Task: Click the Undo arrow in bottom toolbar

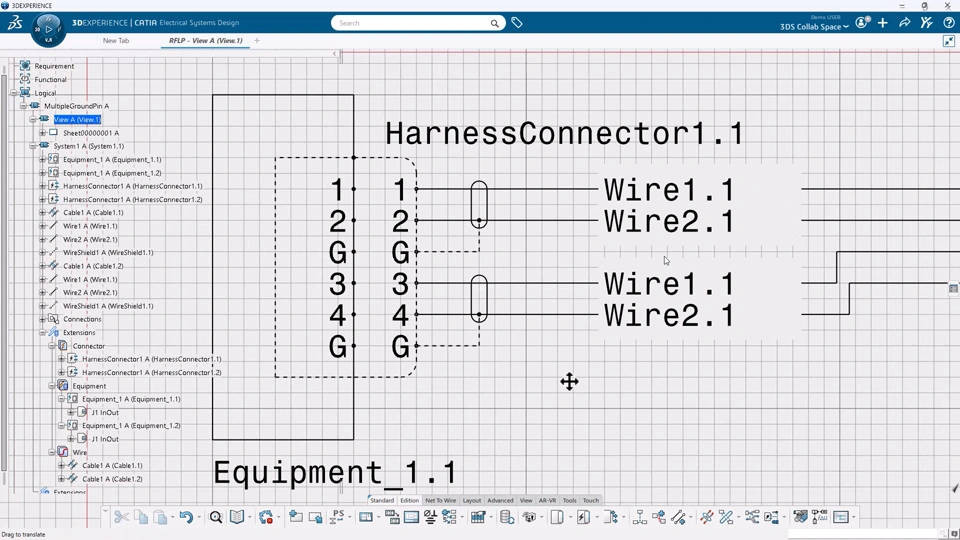Action: coord(186,517)
